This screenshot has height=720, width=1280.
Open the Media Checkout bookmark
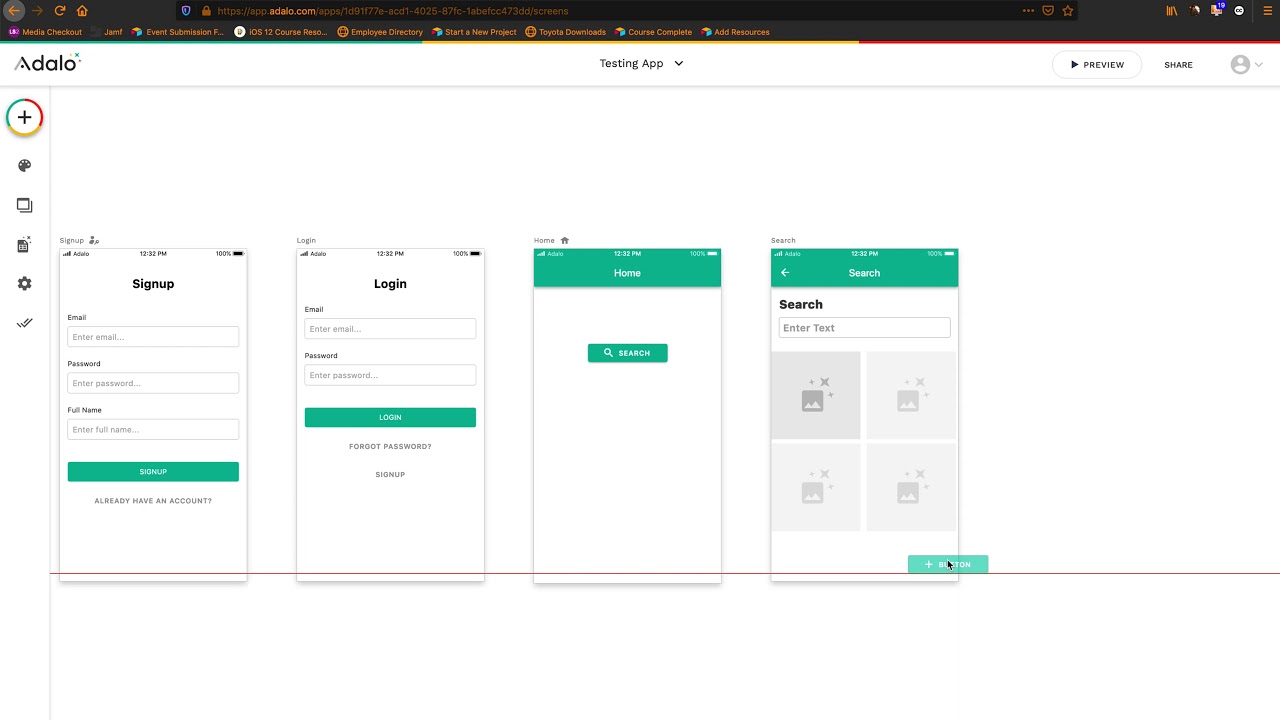point(45,32)
